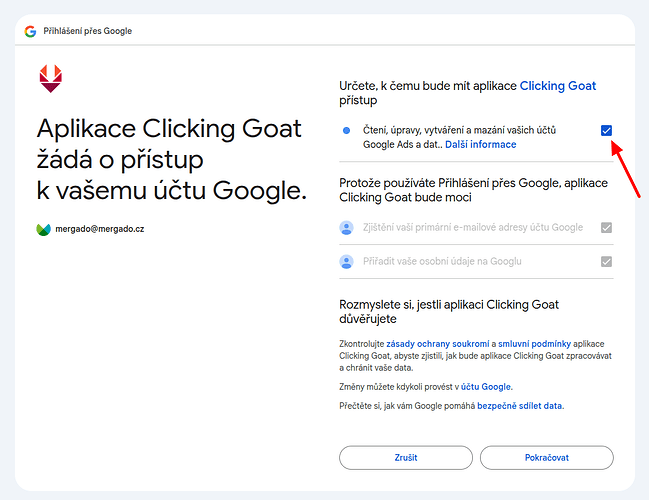
Task: Open 'bezpečně sdílet data' link
Action: coord(519,406)
